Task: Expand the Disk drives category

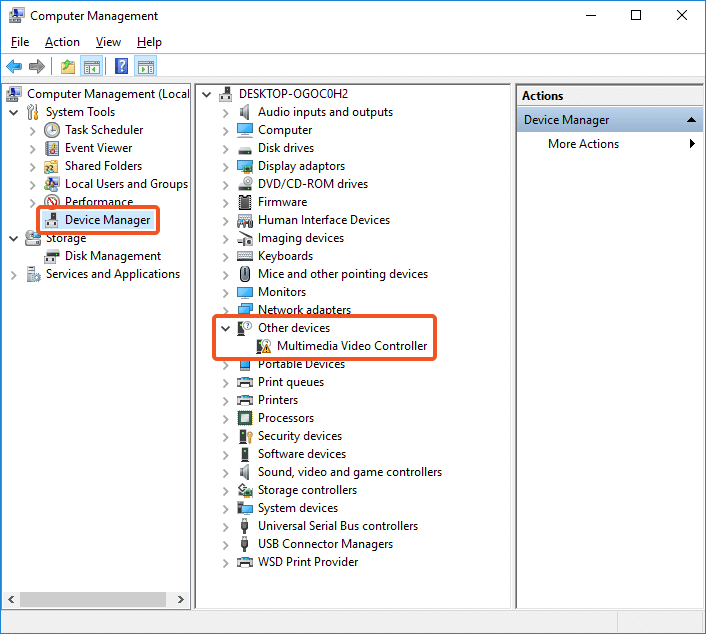Action: tap(226, 149)
